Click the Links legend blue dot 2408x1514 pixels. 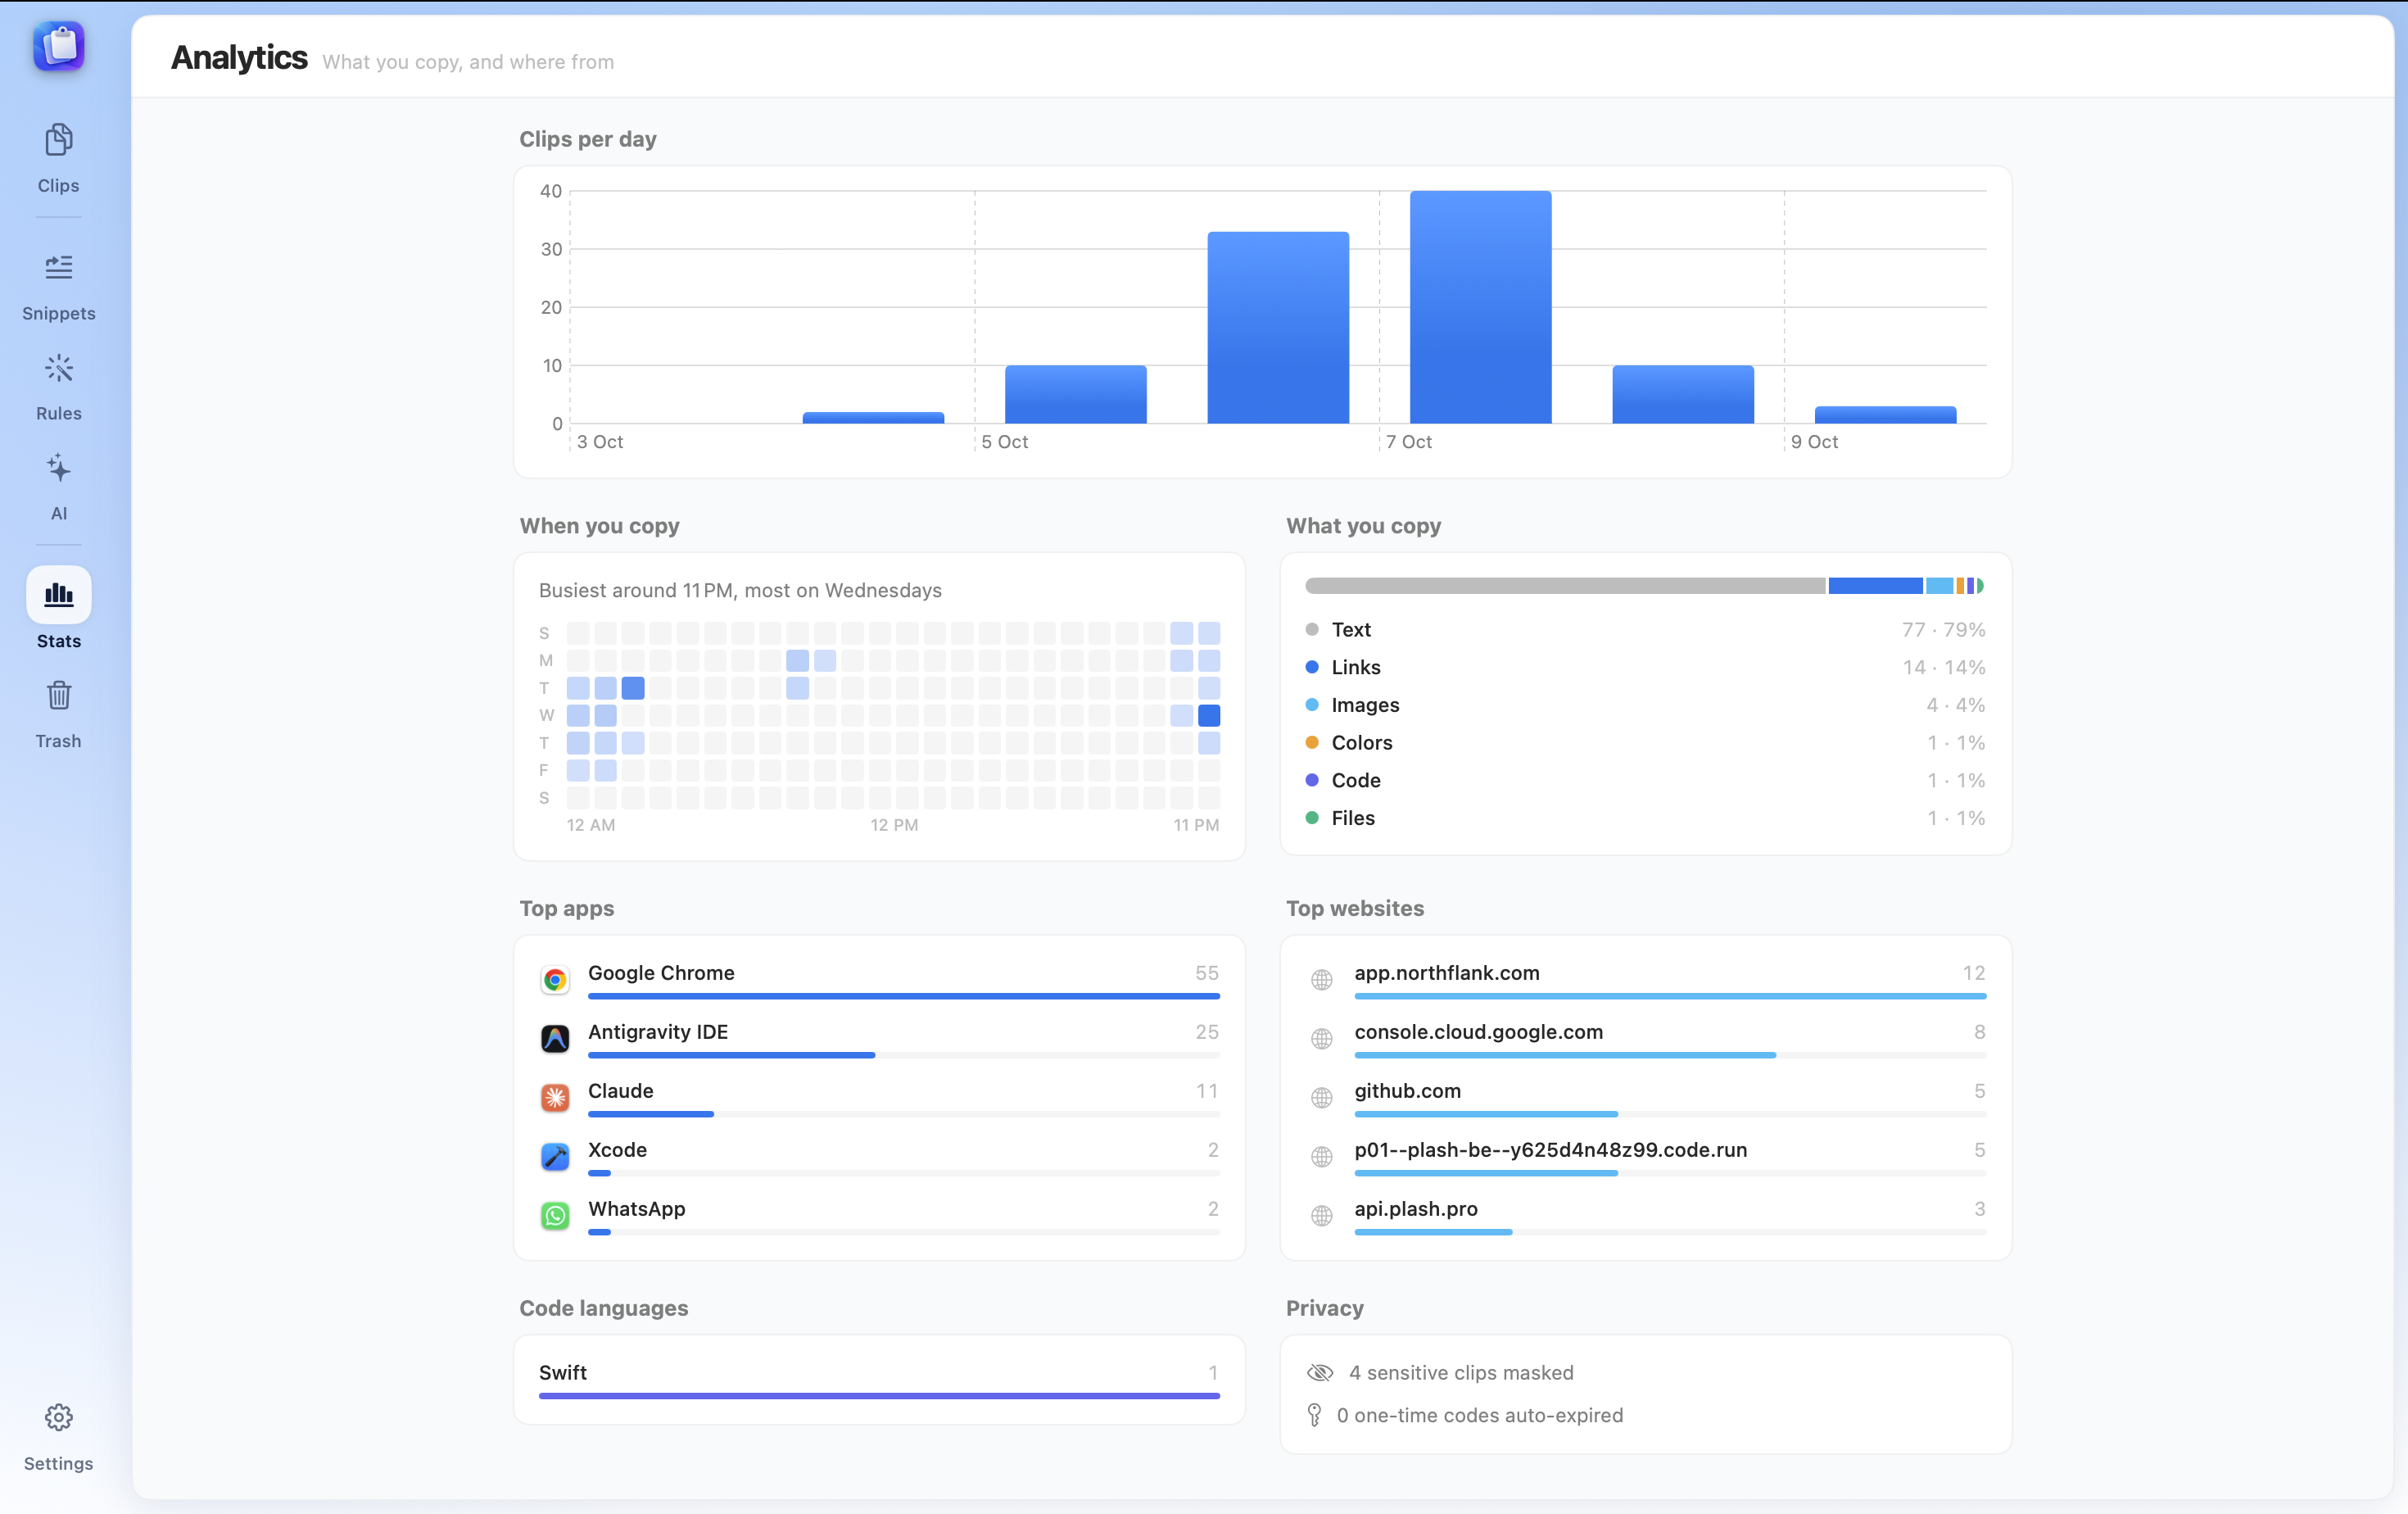(1312, 667)
